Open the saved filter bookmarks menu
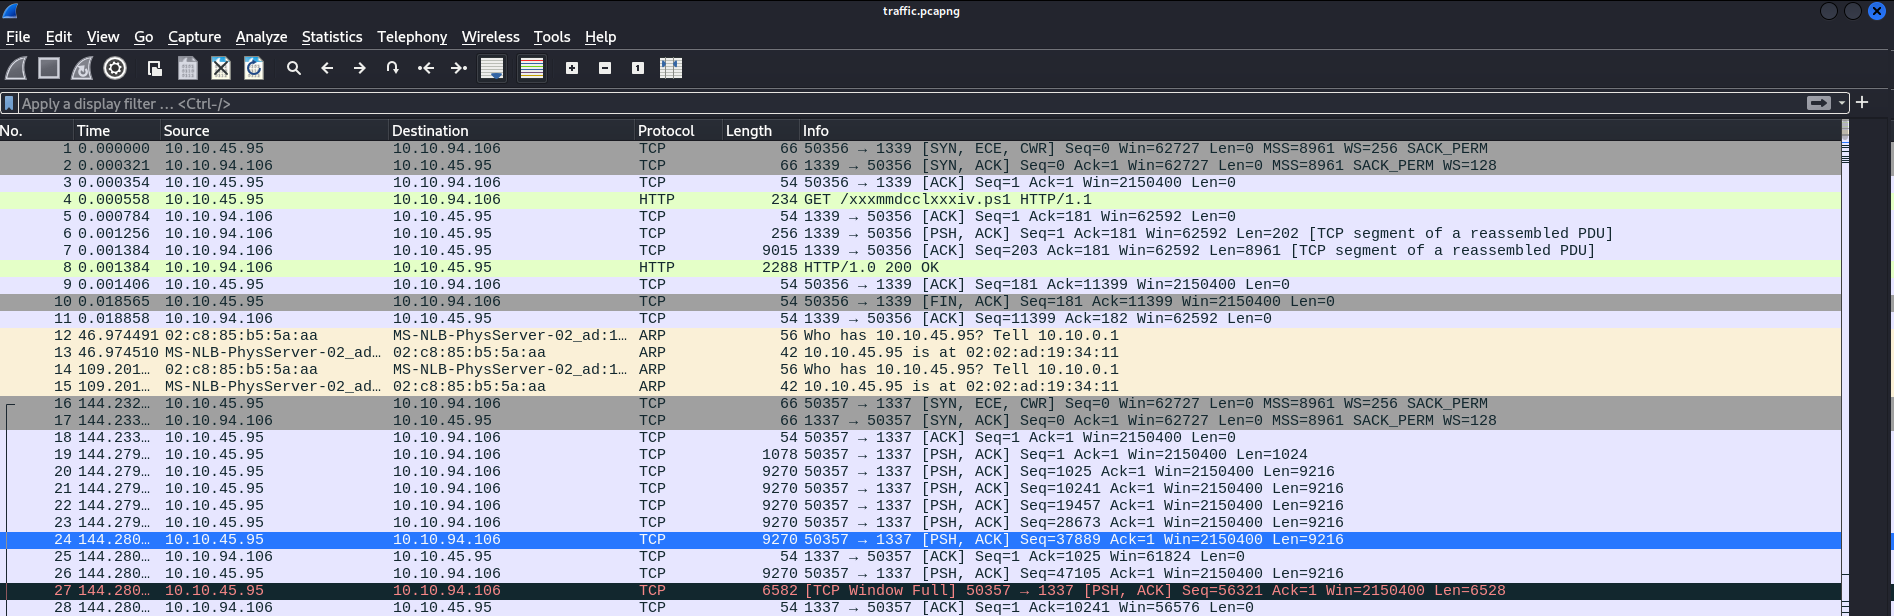The image size is (1894, 616). pyautogui.click(x=9, y=103)
